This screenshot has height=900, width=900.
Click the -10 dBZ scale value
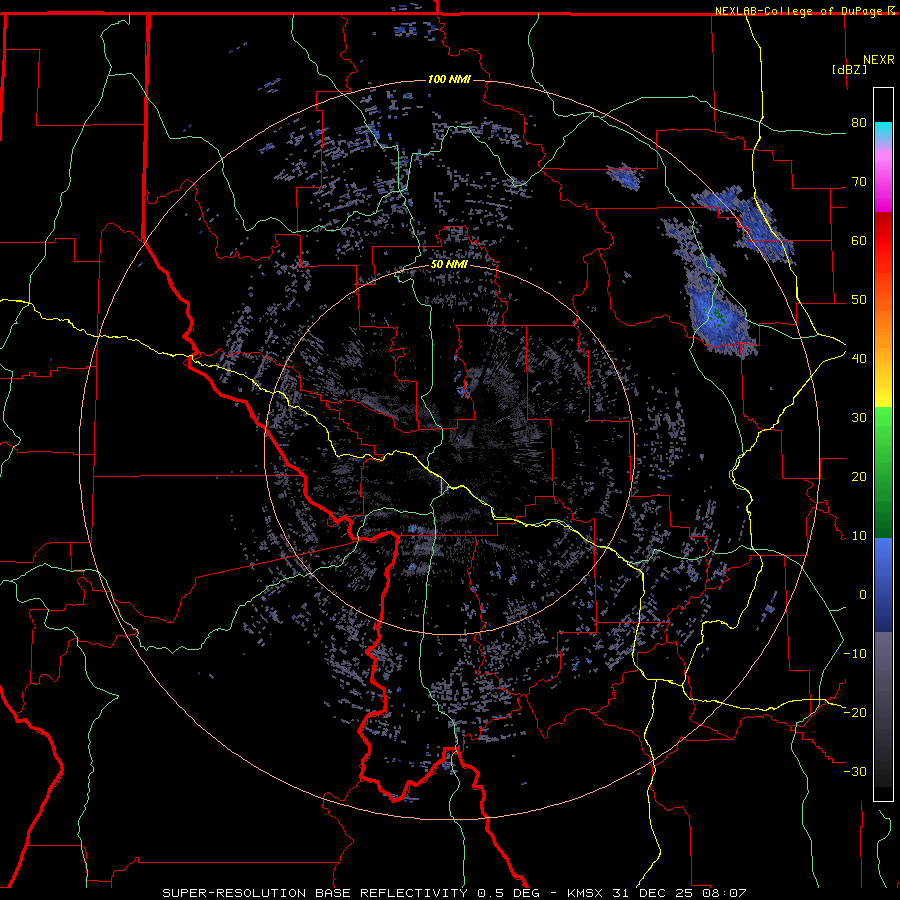855,653
